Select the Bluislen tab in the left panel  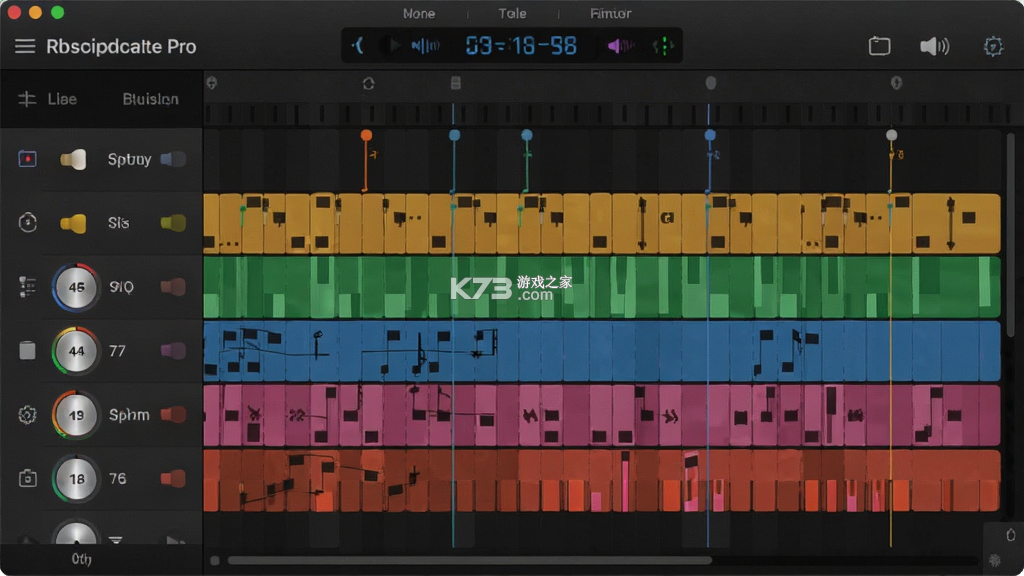point(150,99)
